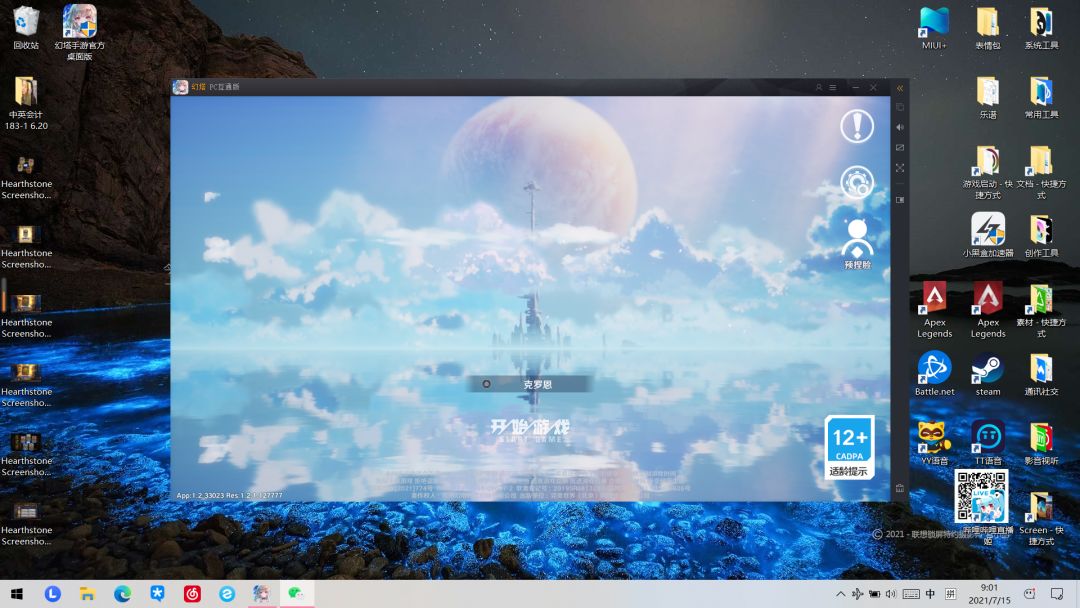Select the 素材 shortcut folder on desktop
The image size is (1080, 608).
click(1041, 310)
